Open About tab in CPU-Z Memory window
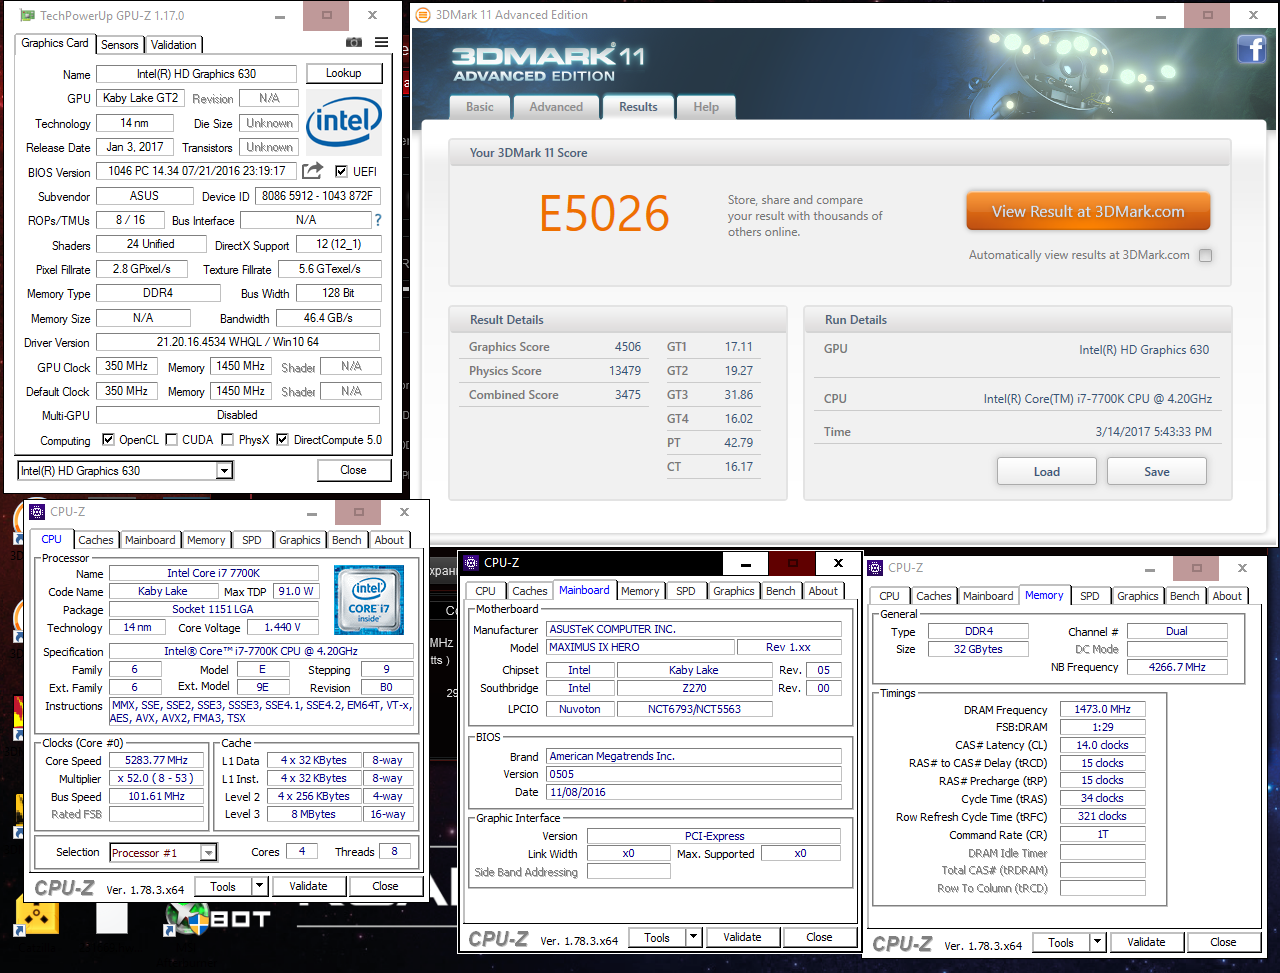1280x973 pixels. (x=1227, y=596)
